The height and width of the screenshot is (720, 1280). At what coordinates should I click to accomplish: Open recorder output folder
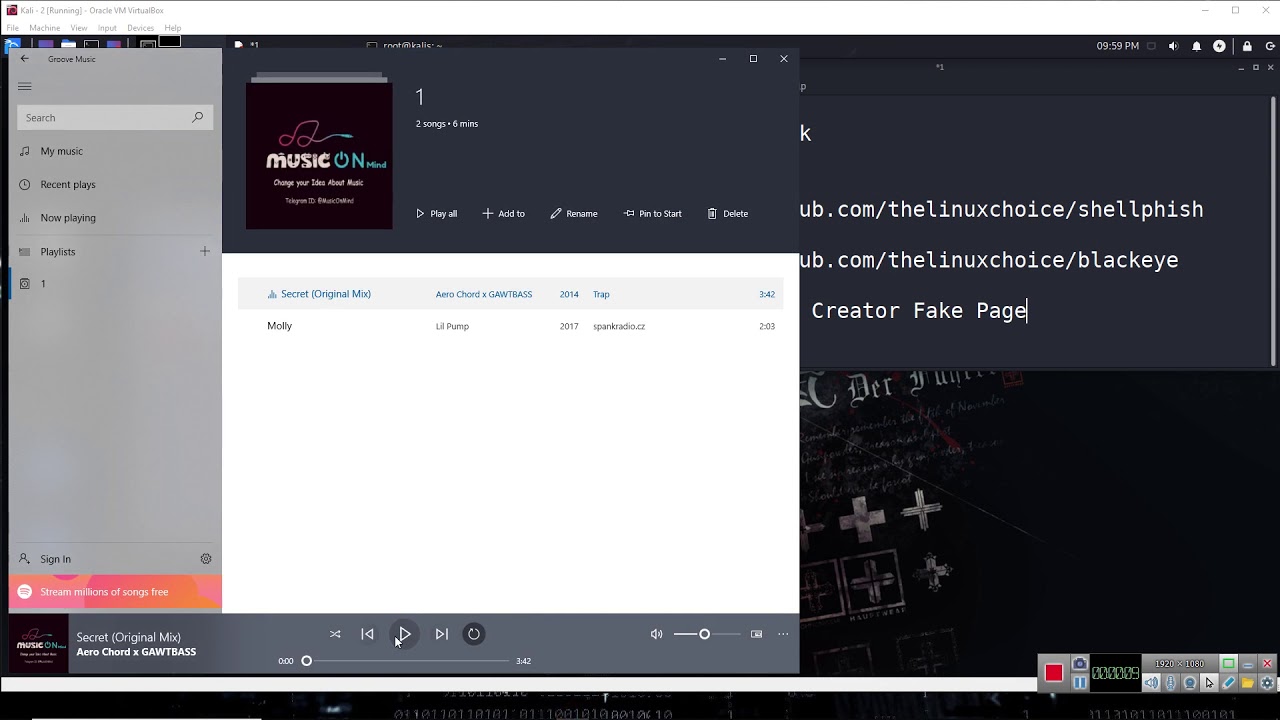pyautogui.click(x=1248, y=683)
